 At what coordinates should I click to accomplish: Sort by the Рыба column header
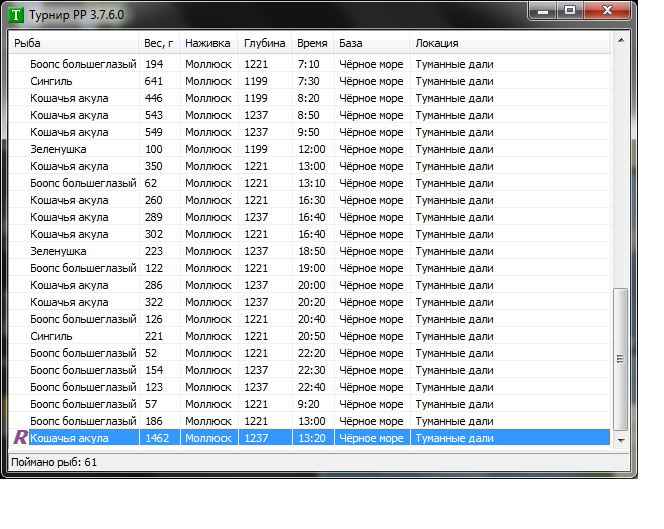74,43
